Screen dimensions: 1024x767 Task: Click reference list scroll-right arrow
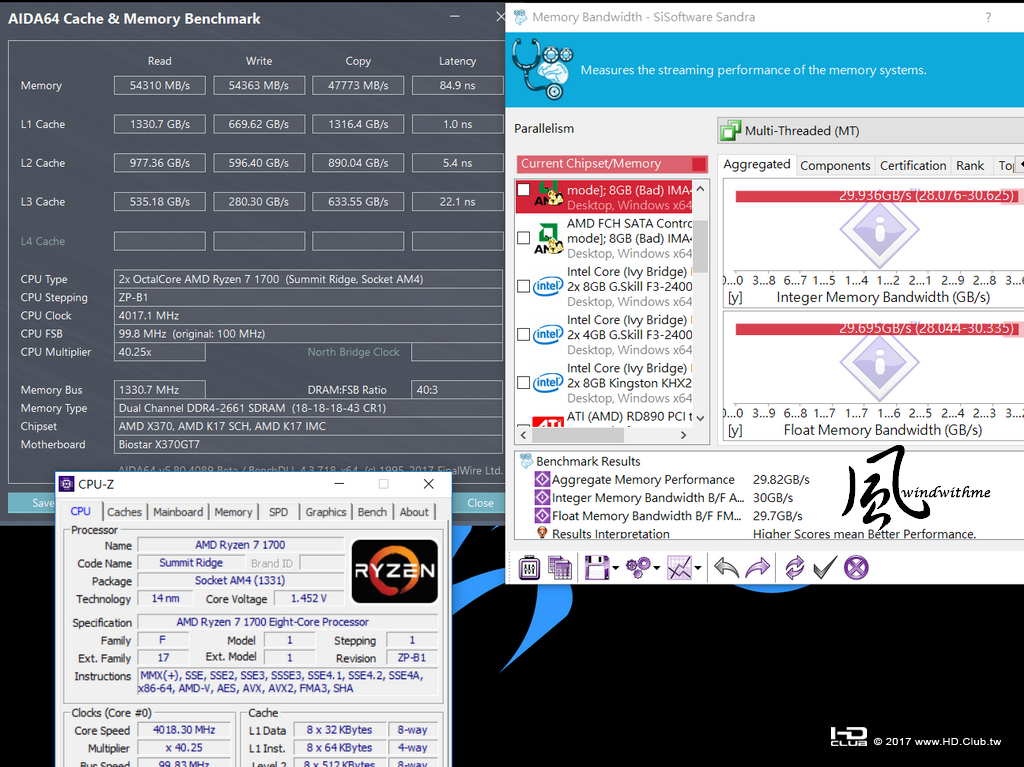click(x=683, y=434)
